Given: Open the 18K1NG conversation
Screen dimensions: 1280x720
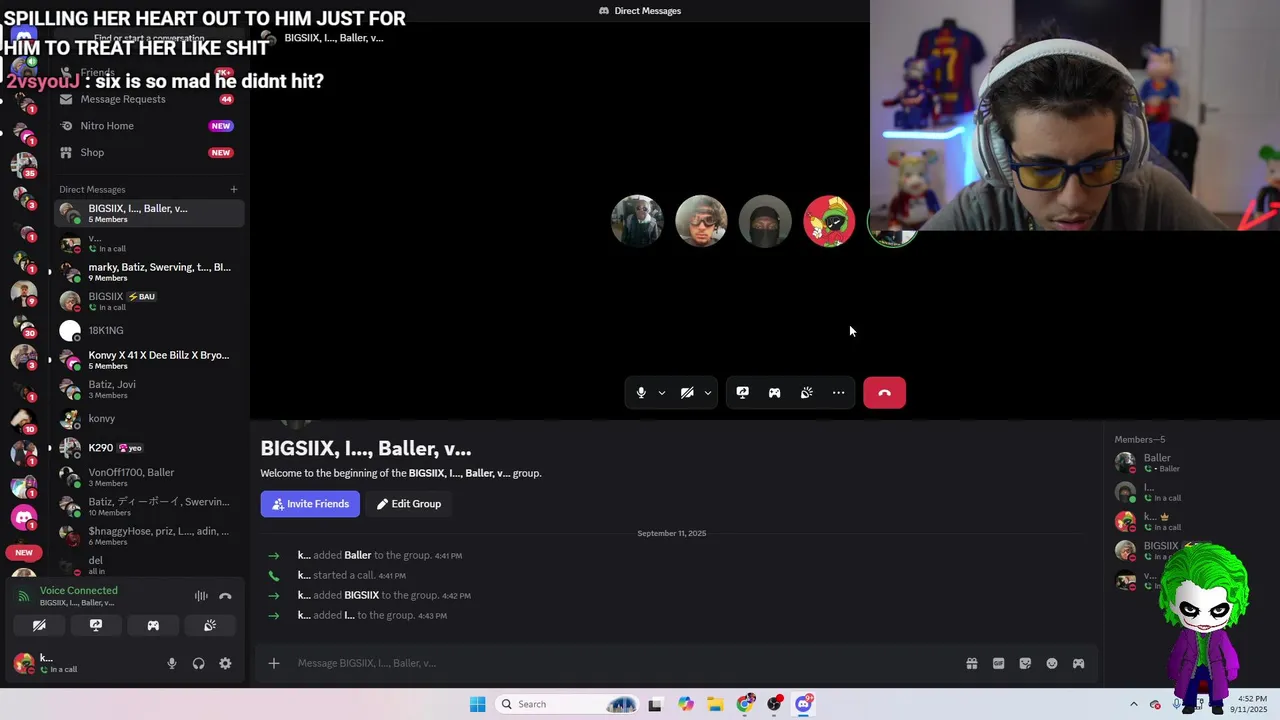Looking at the screenshot, I should click(148, 330).
